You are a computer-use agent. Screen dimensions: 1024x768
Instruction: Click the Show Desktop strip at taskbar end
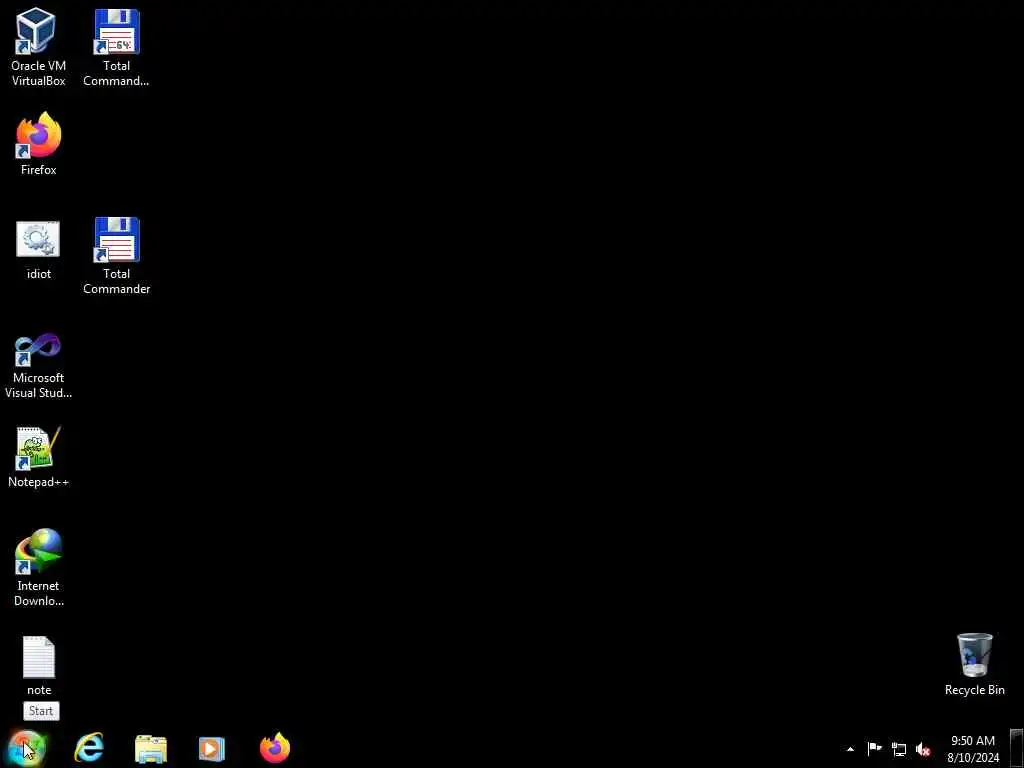click(x=1017, y=748)
